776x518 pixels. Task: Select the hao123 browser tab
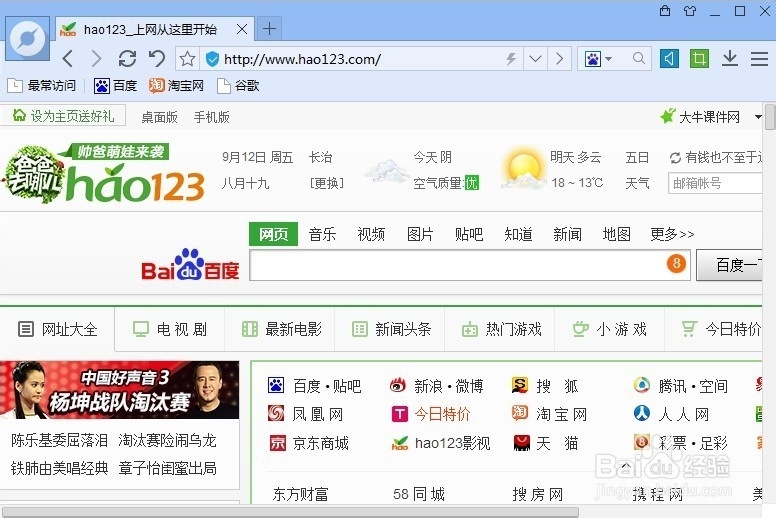click(x=155, y=29)
